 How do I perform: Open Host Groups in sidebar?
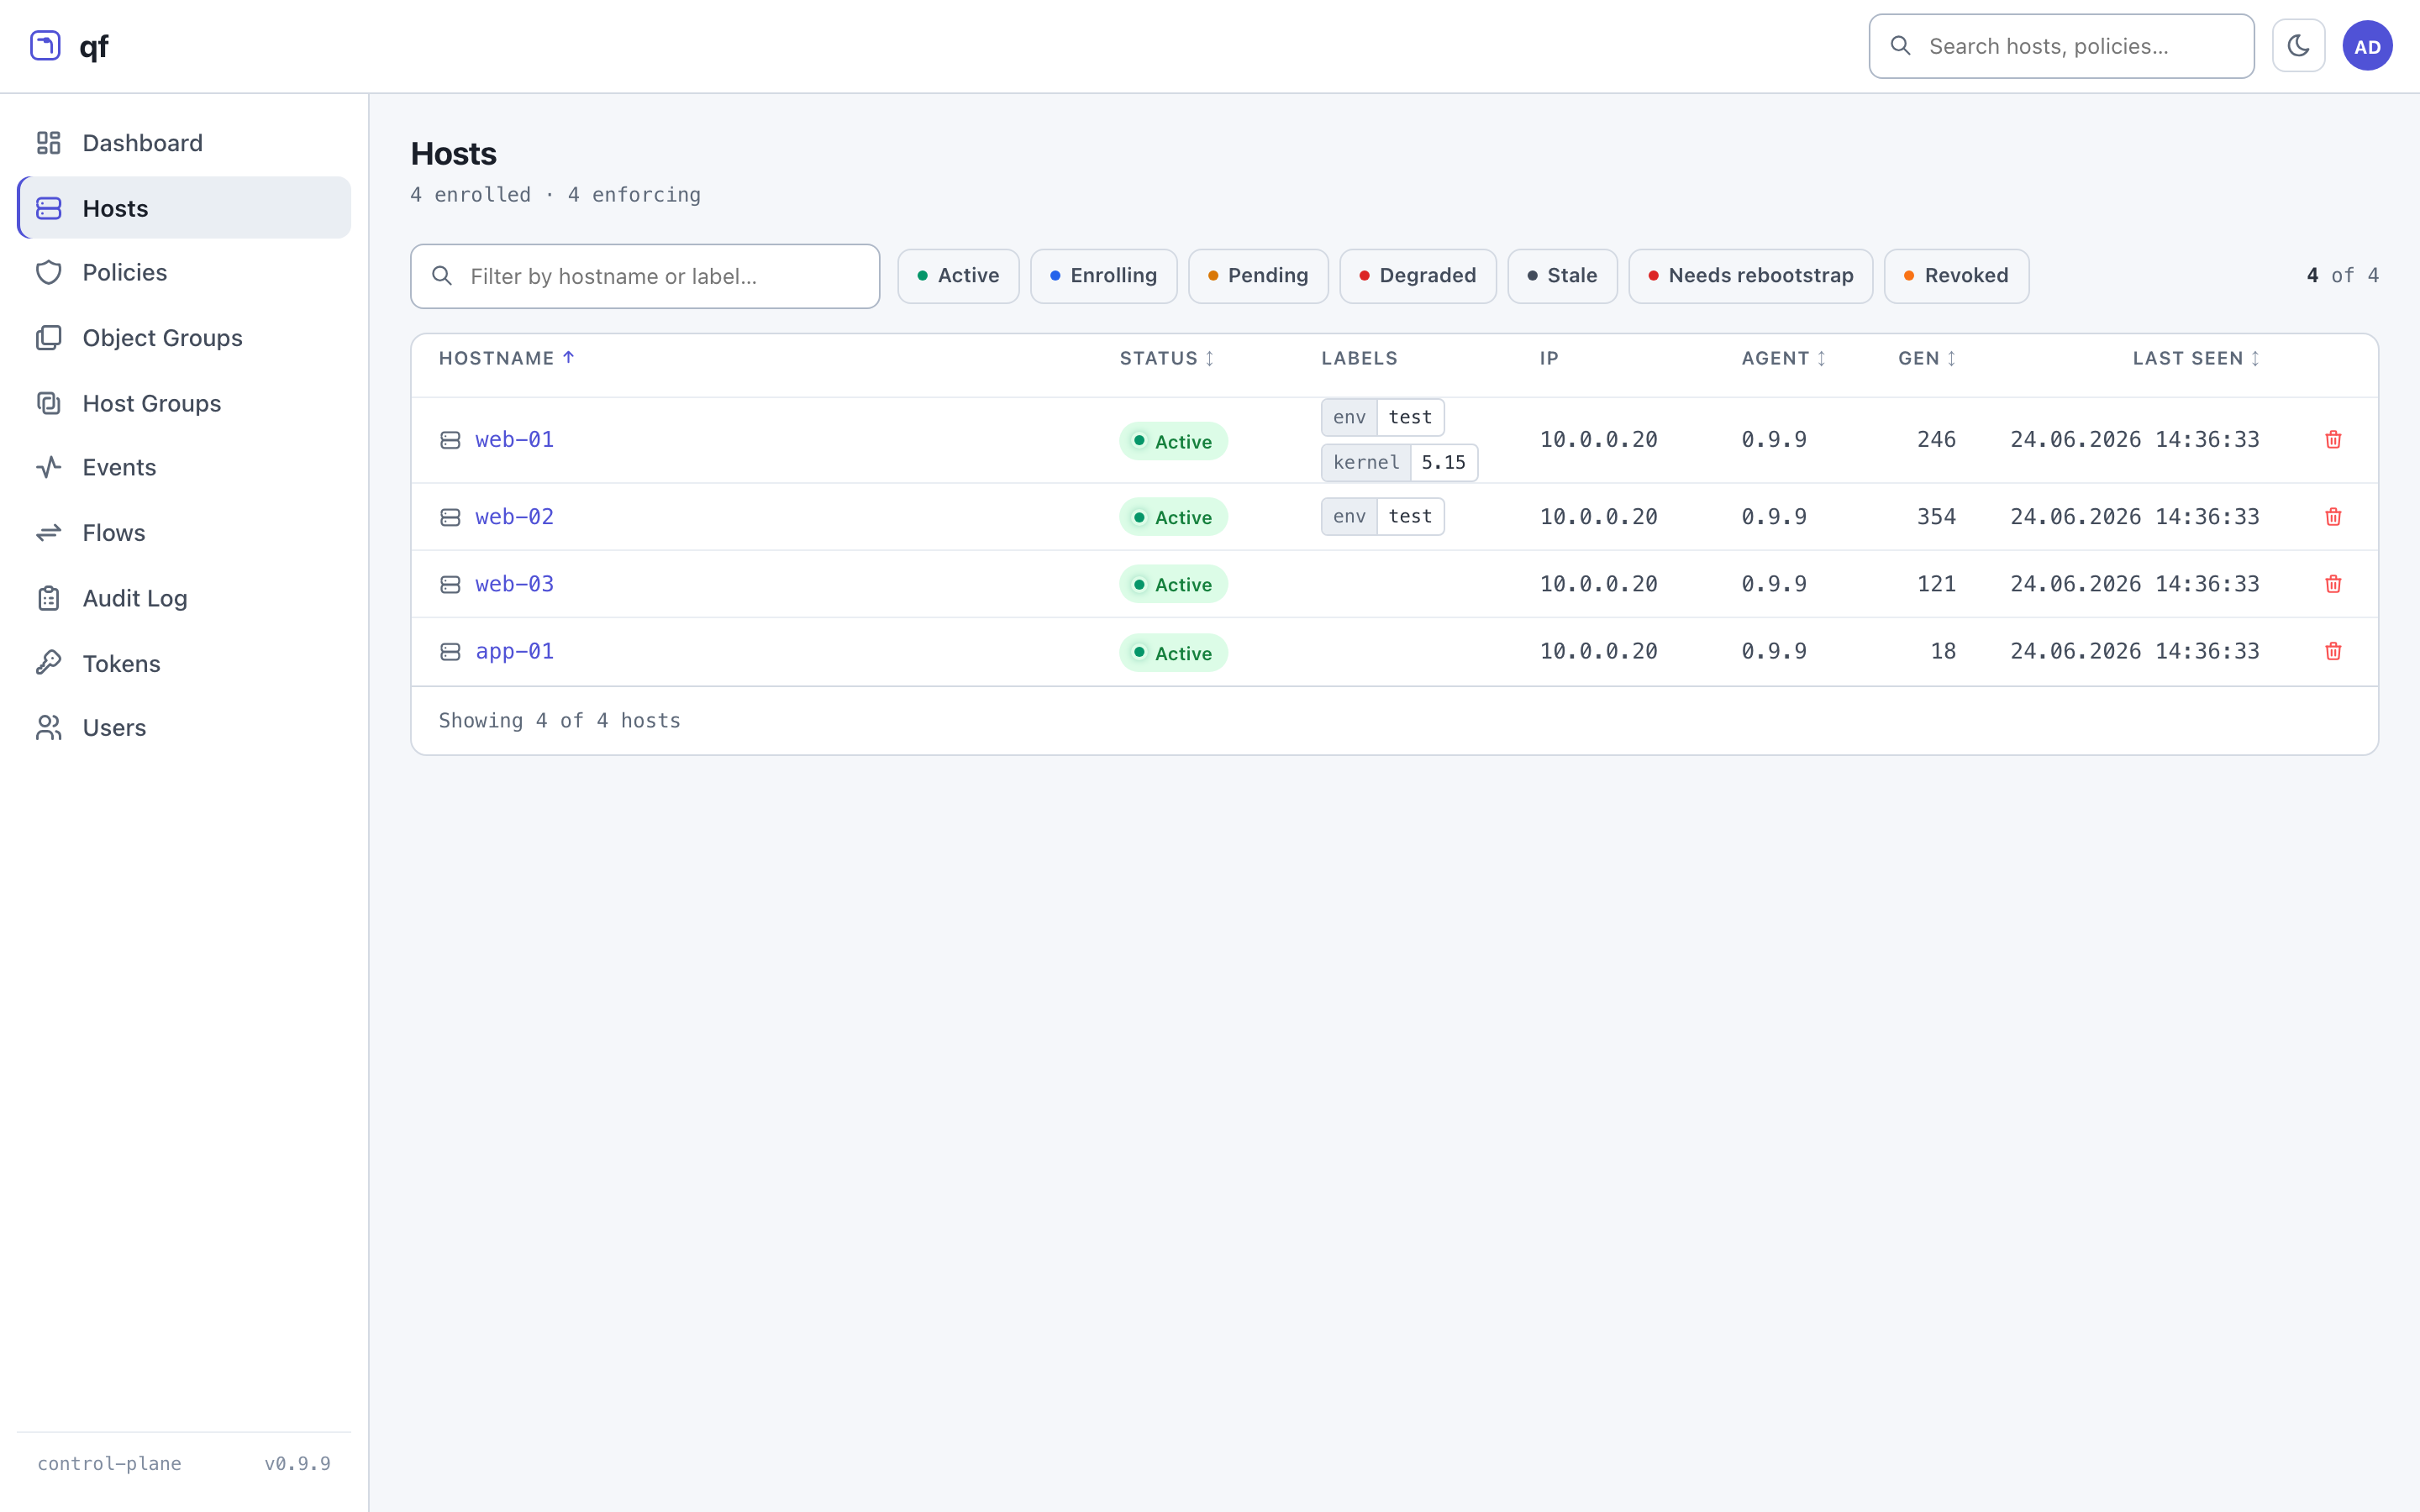[184, 403]
